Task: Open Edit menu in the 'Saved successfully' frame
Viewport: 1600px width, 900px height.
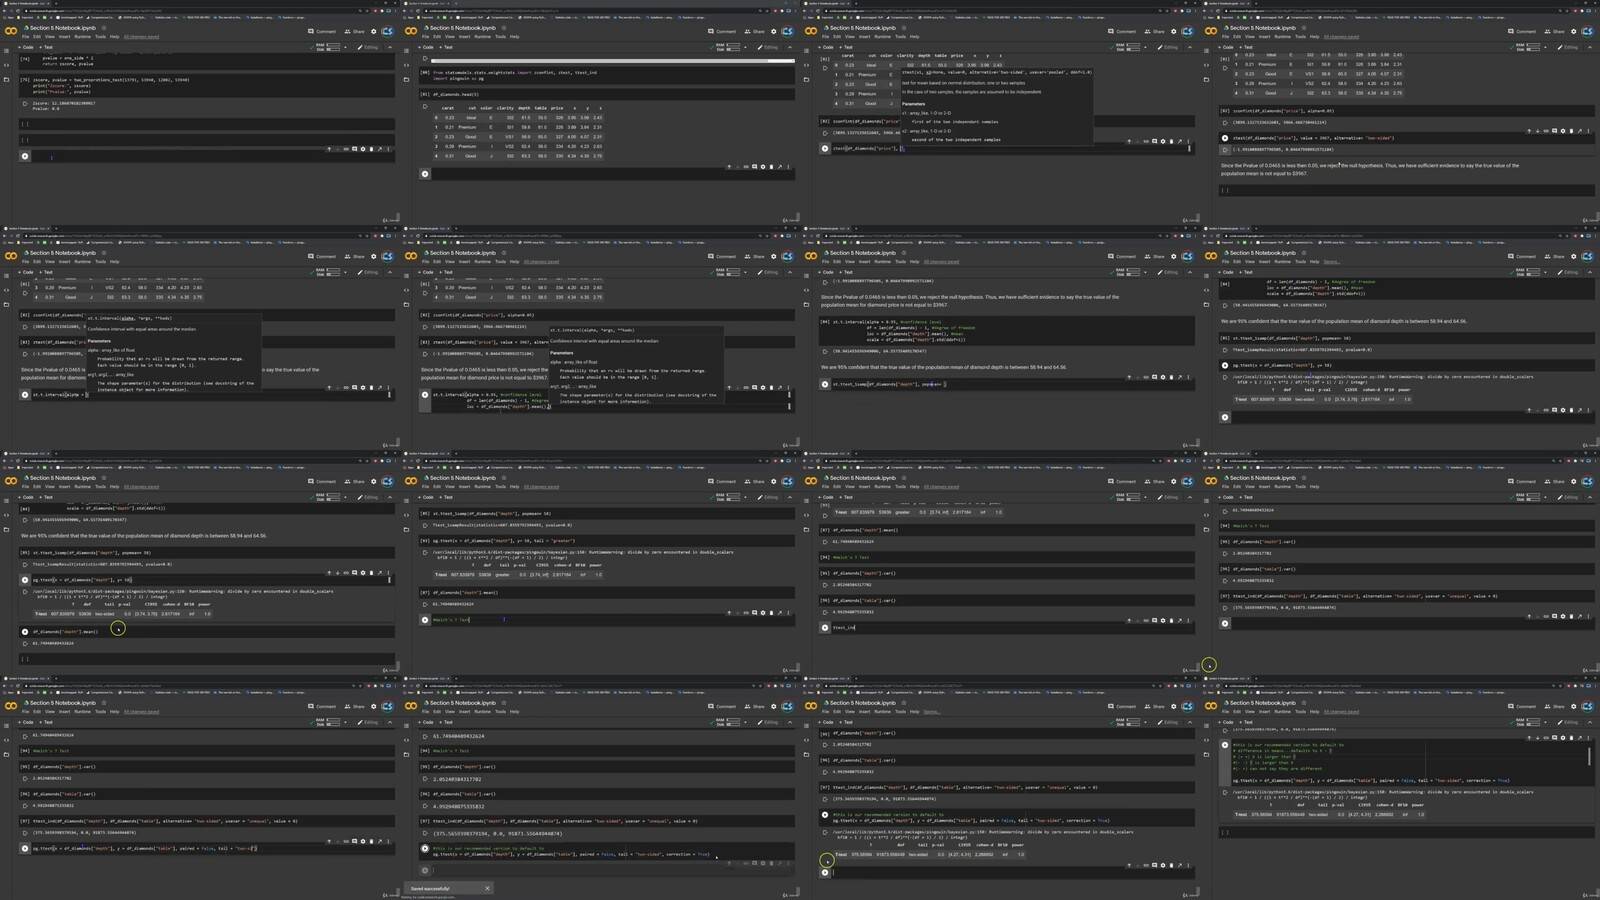Action: 437,712
